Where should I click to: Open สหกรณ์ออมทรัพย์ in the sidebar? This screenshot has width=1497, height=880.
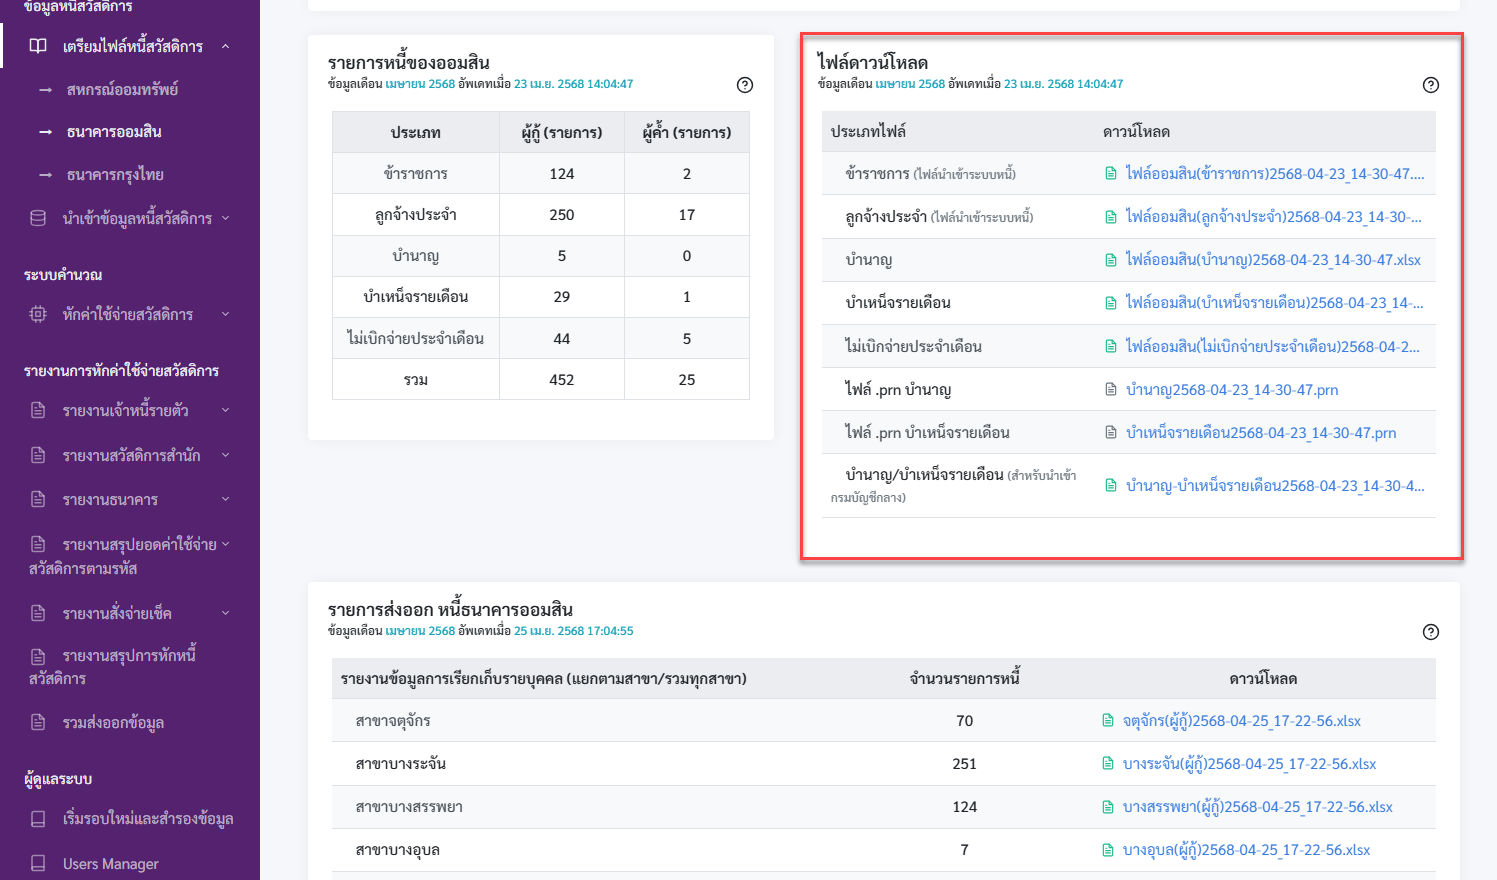122,89
